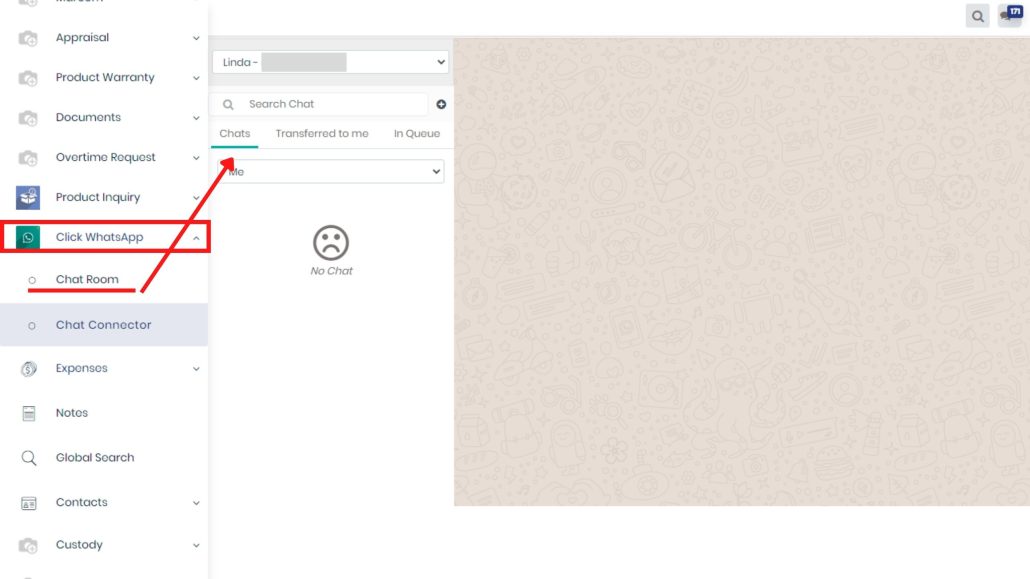Open the Overtime Request menu label

[x=106, y=157]
